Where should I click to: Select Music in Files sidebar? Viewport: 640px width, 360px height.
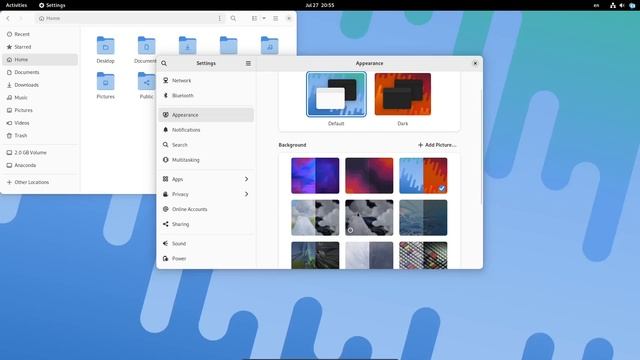40,98
